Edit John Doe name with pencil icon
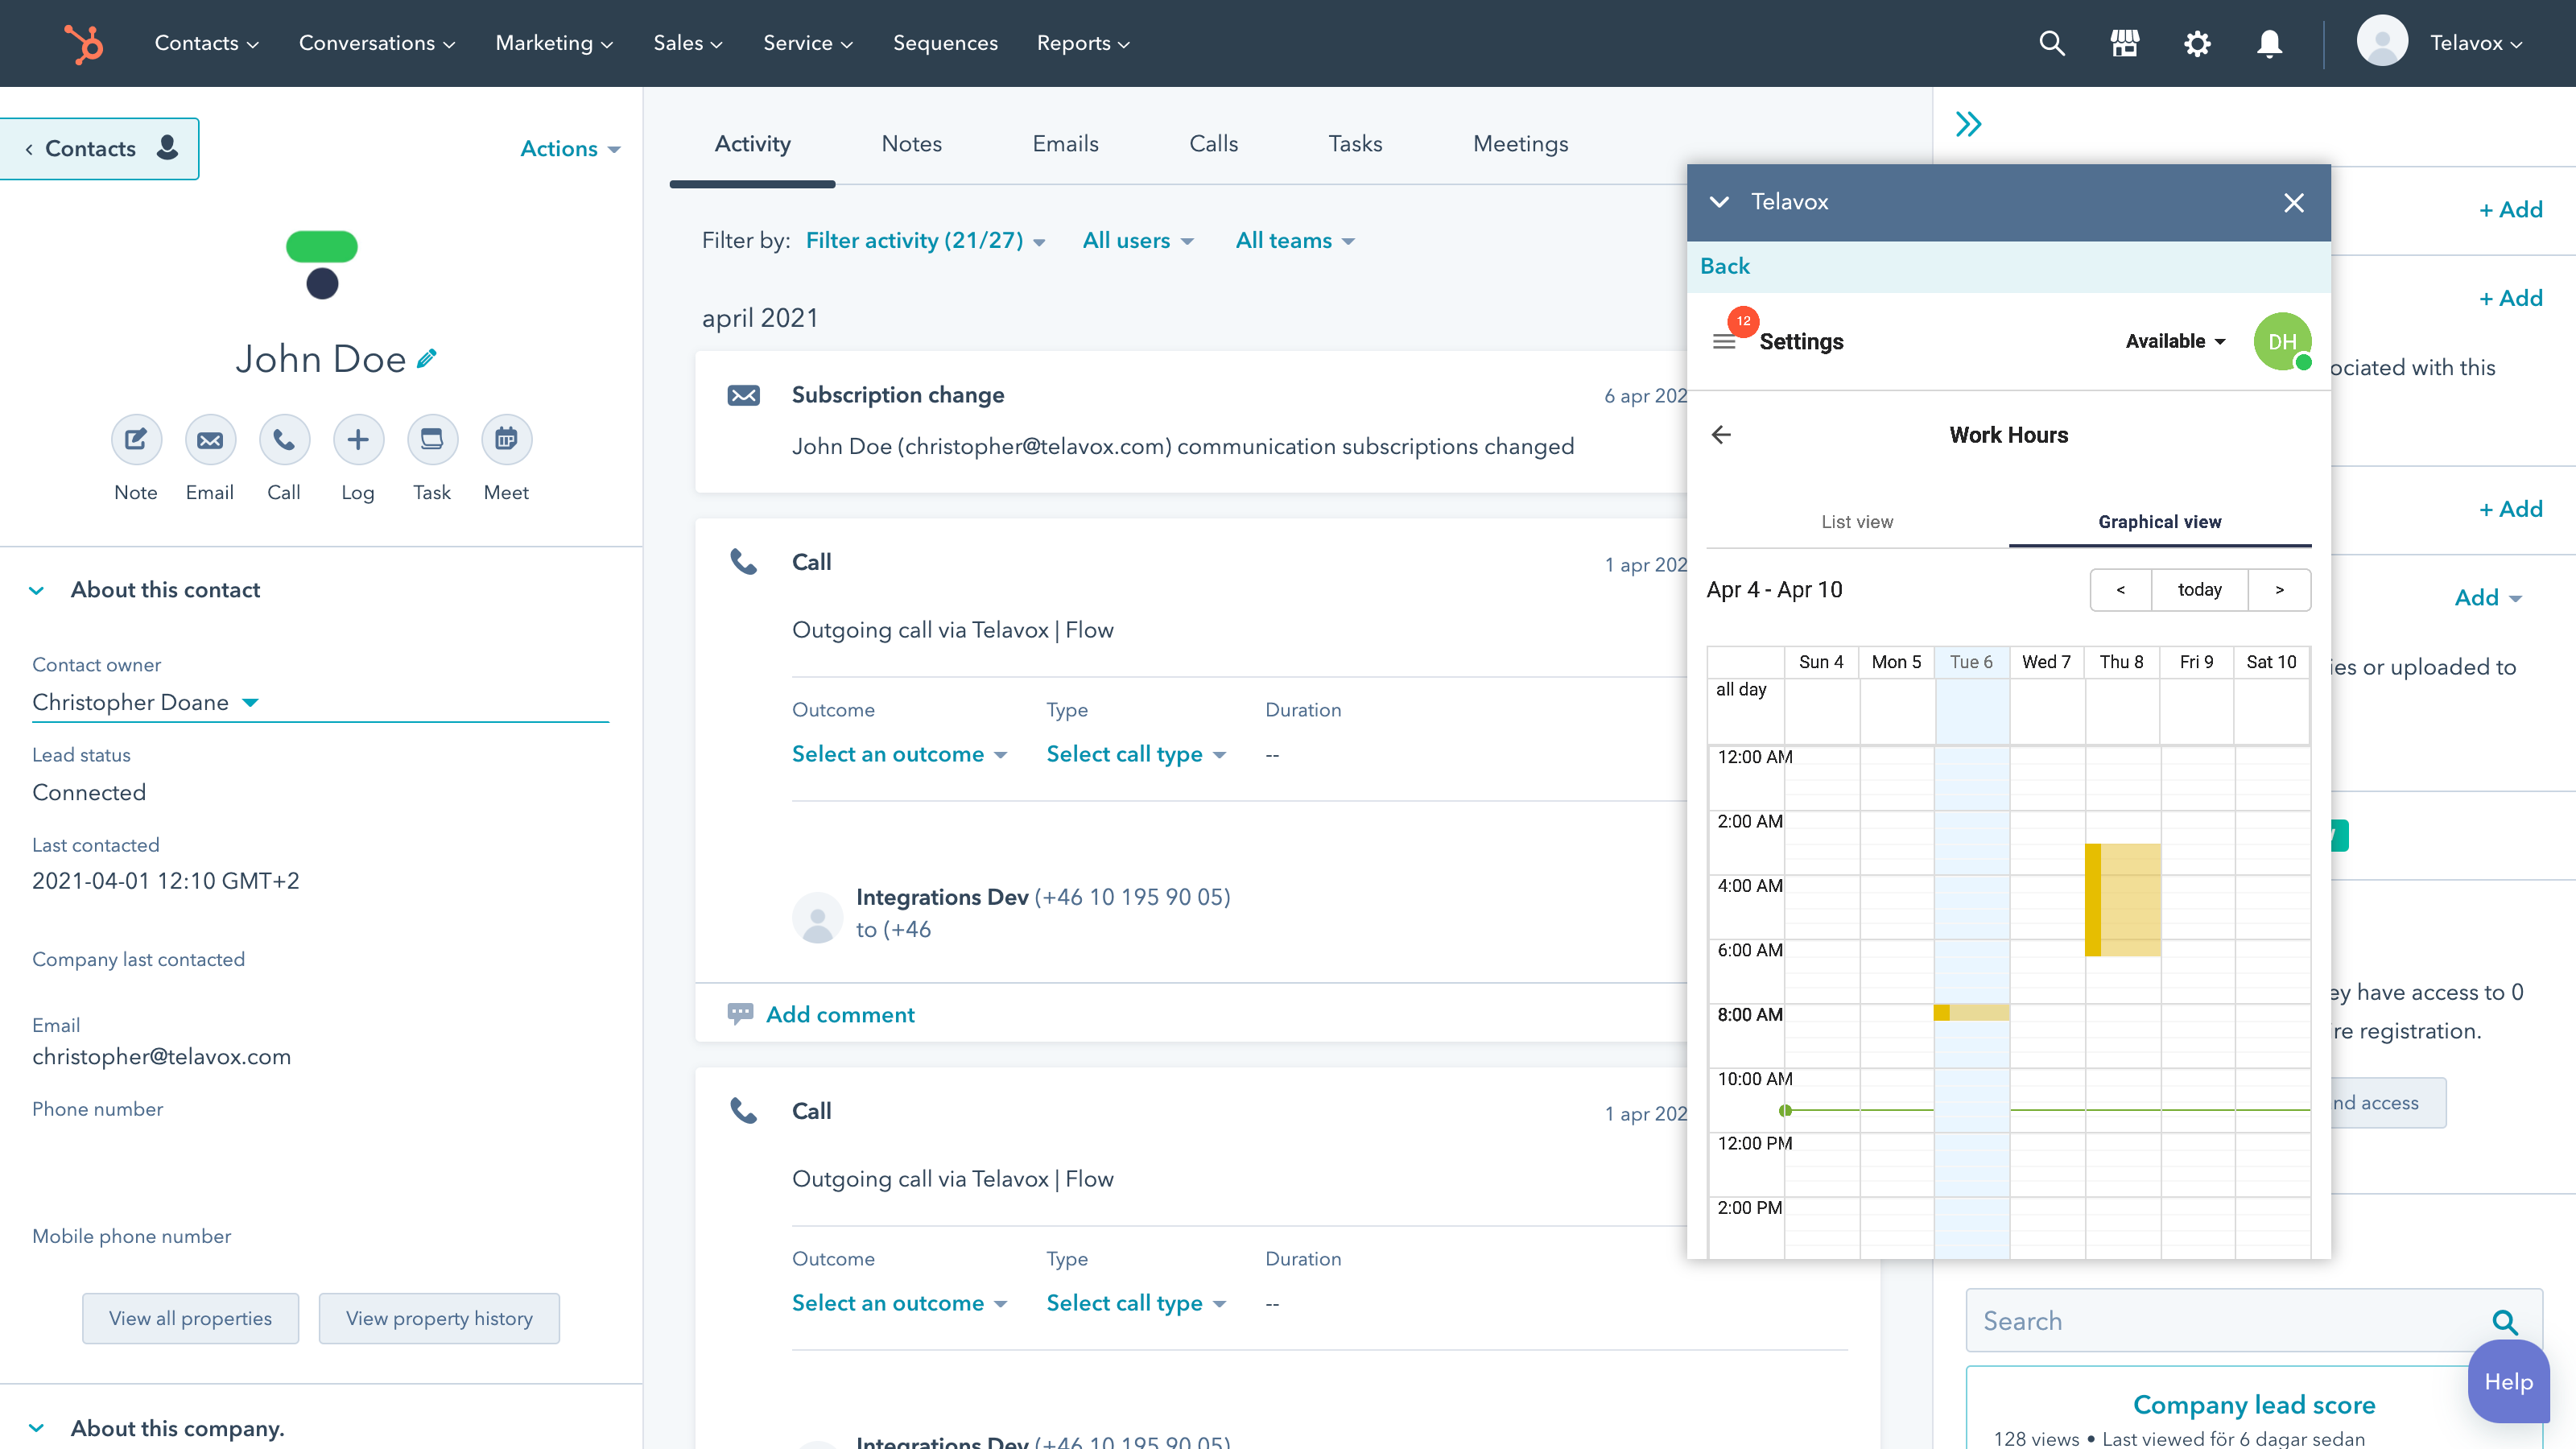This screenshot has height=1449, width=2576. [427, 358]
